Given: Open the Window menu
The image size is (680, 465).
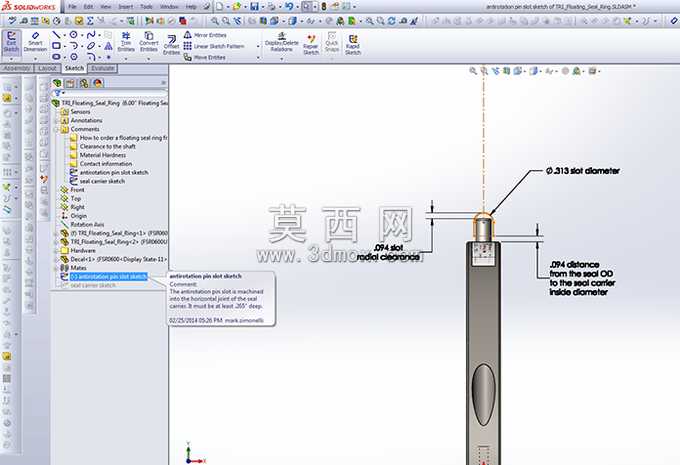Looking at the screenshot, I should point(169,7).
